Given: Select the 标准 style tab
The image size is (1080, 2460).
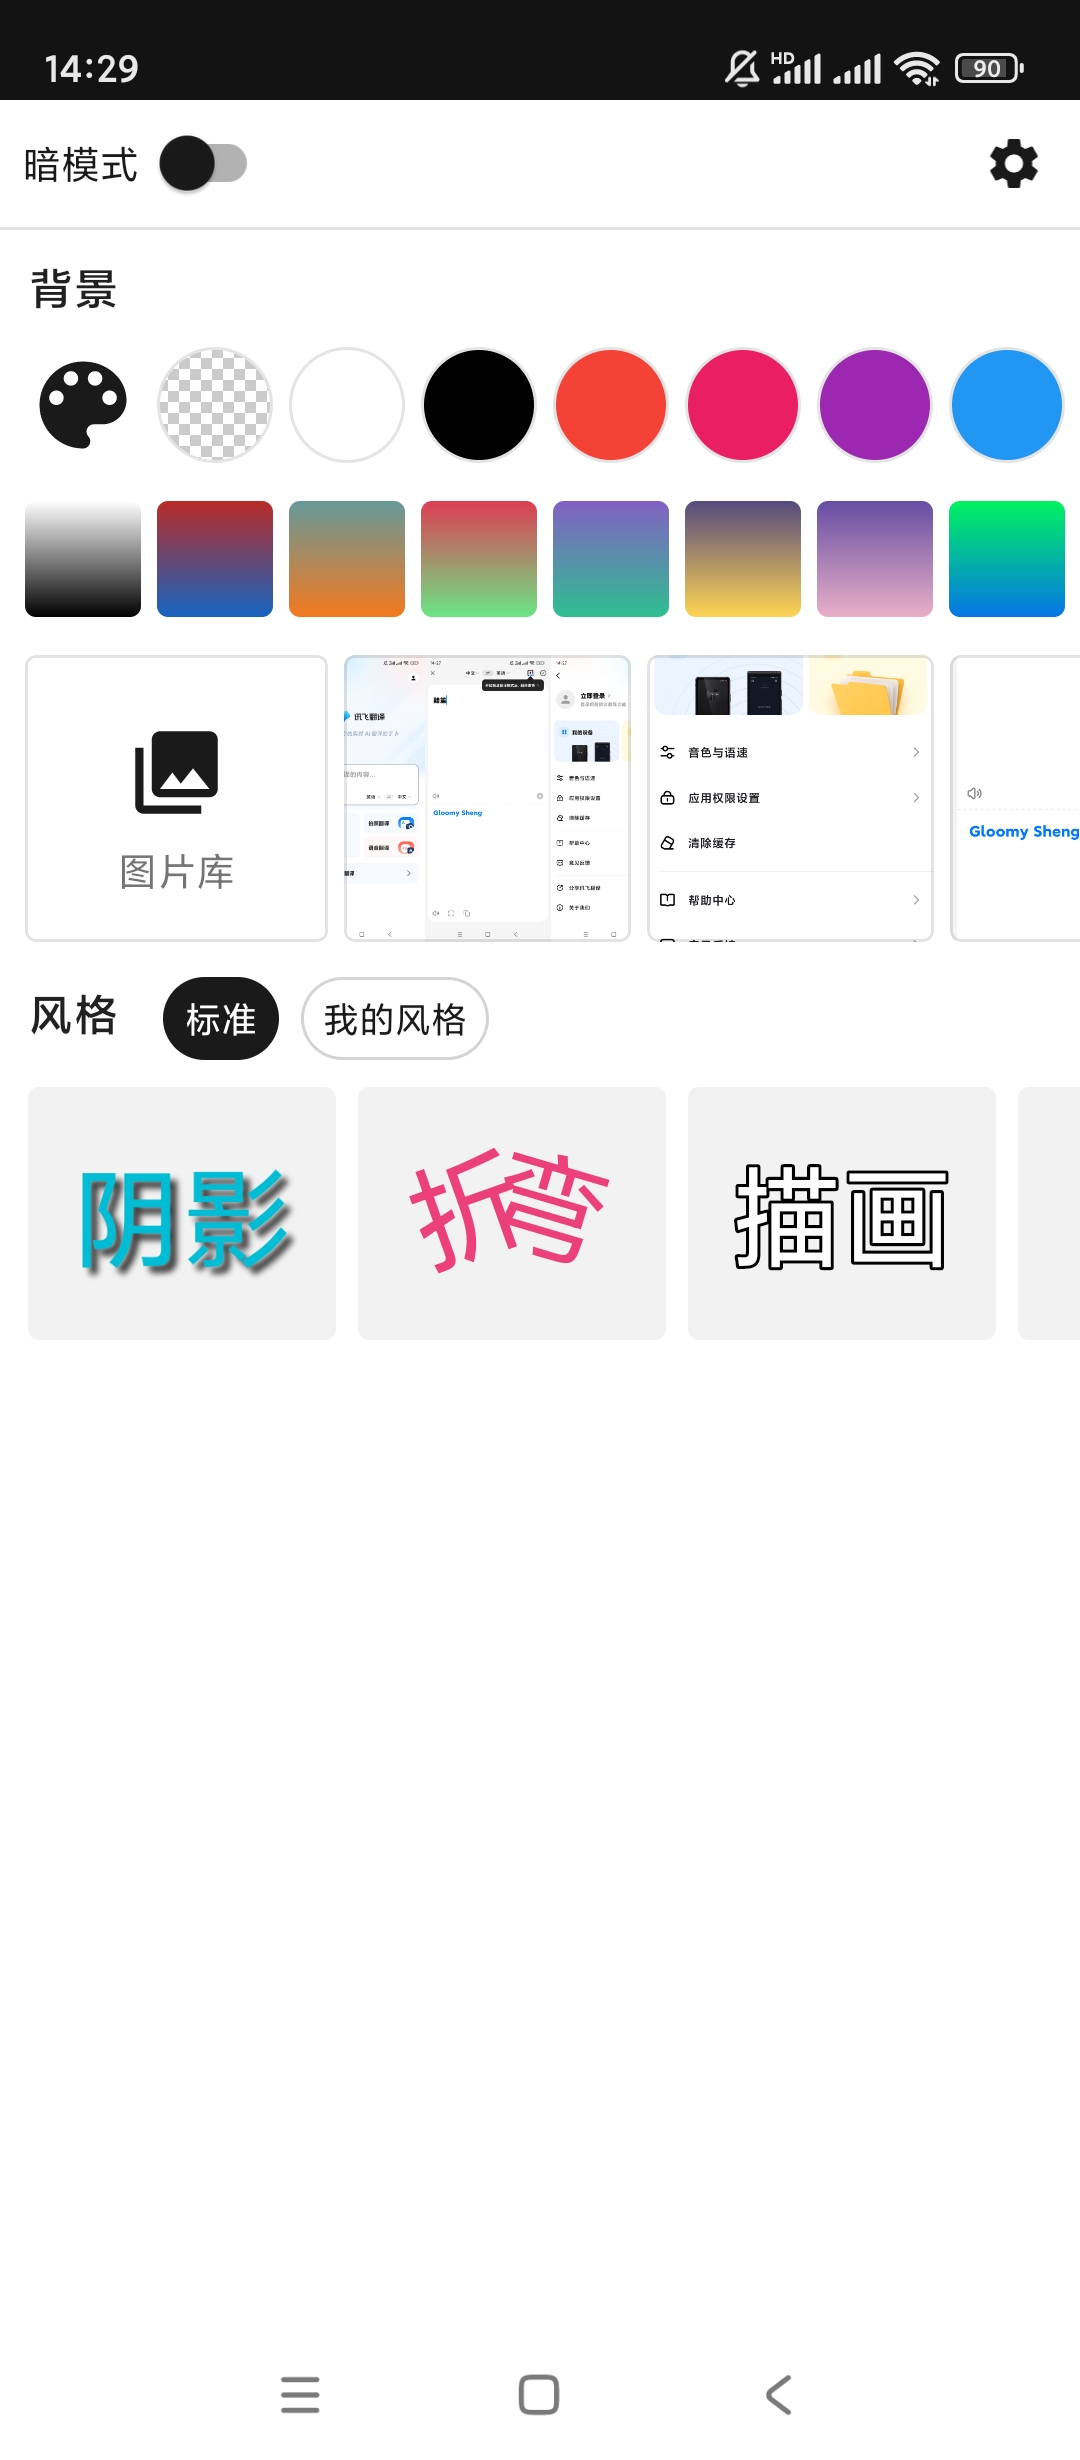Looking at the screenshot, I should tap(221, 1019).
